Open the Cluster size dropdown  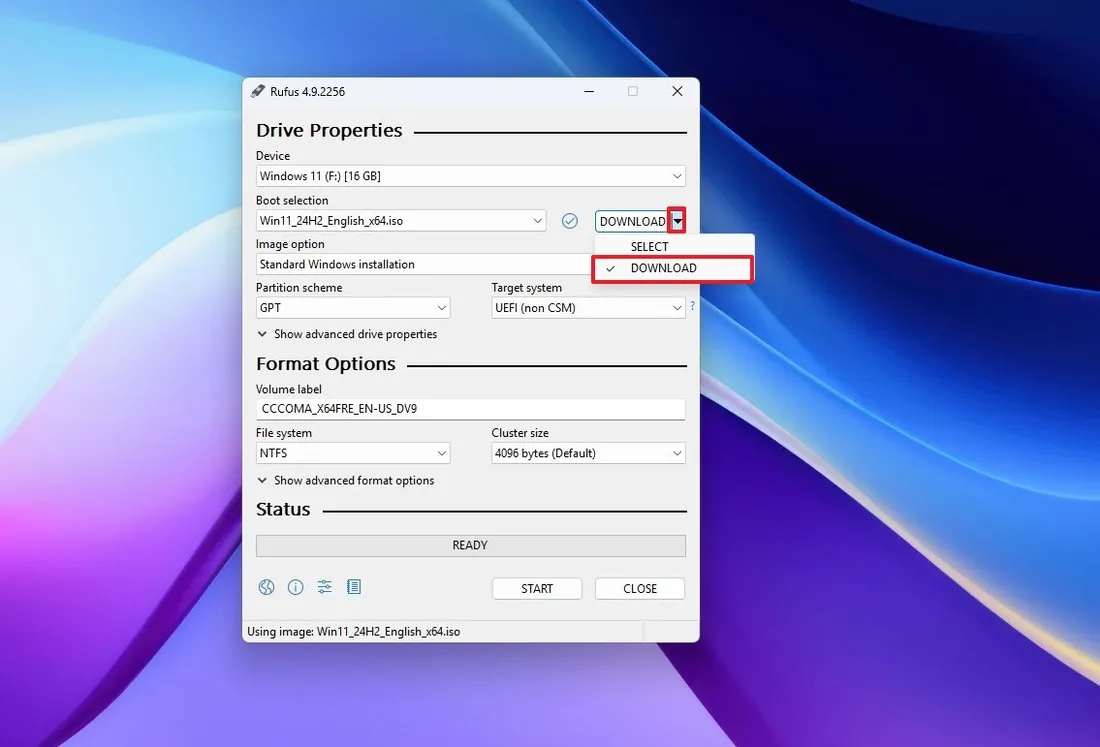pyautogui.click(x=588, y=453)
